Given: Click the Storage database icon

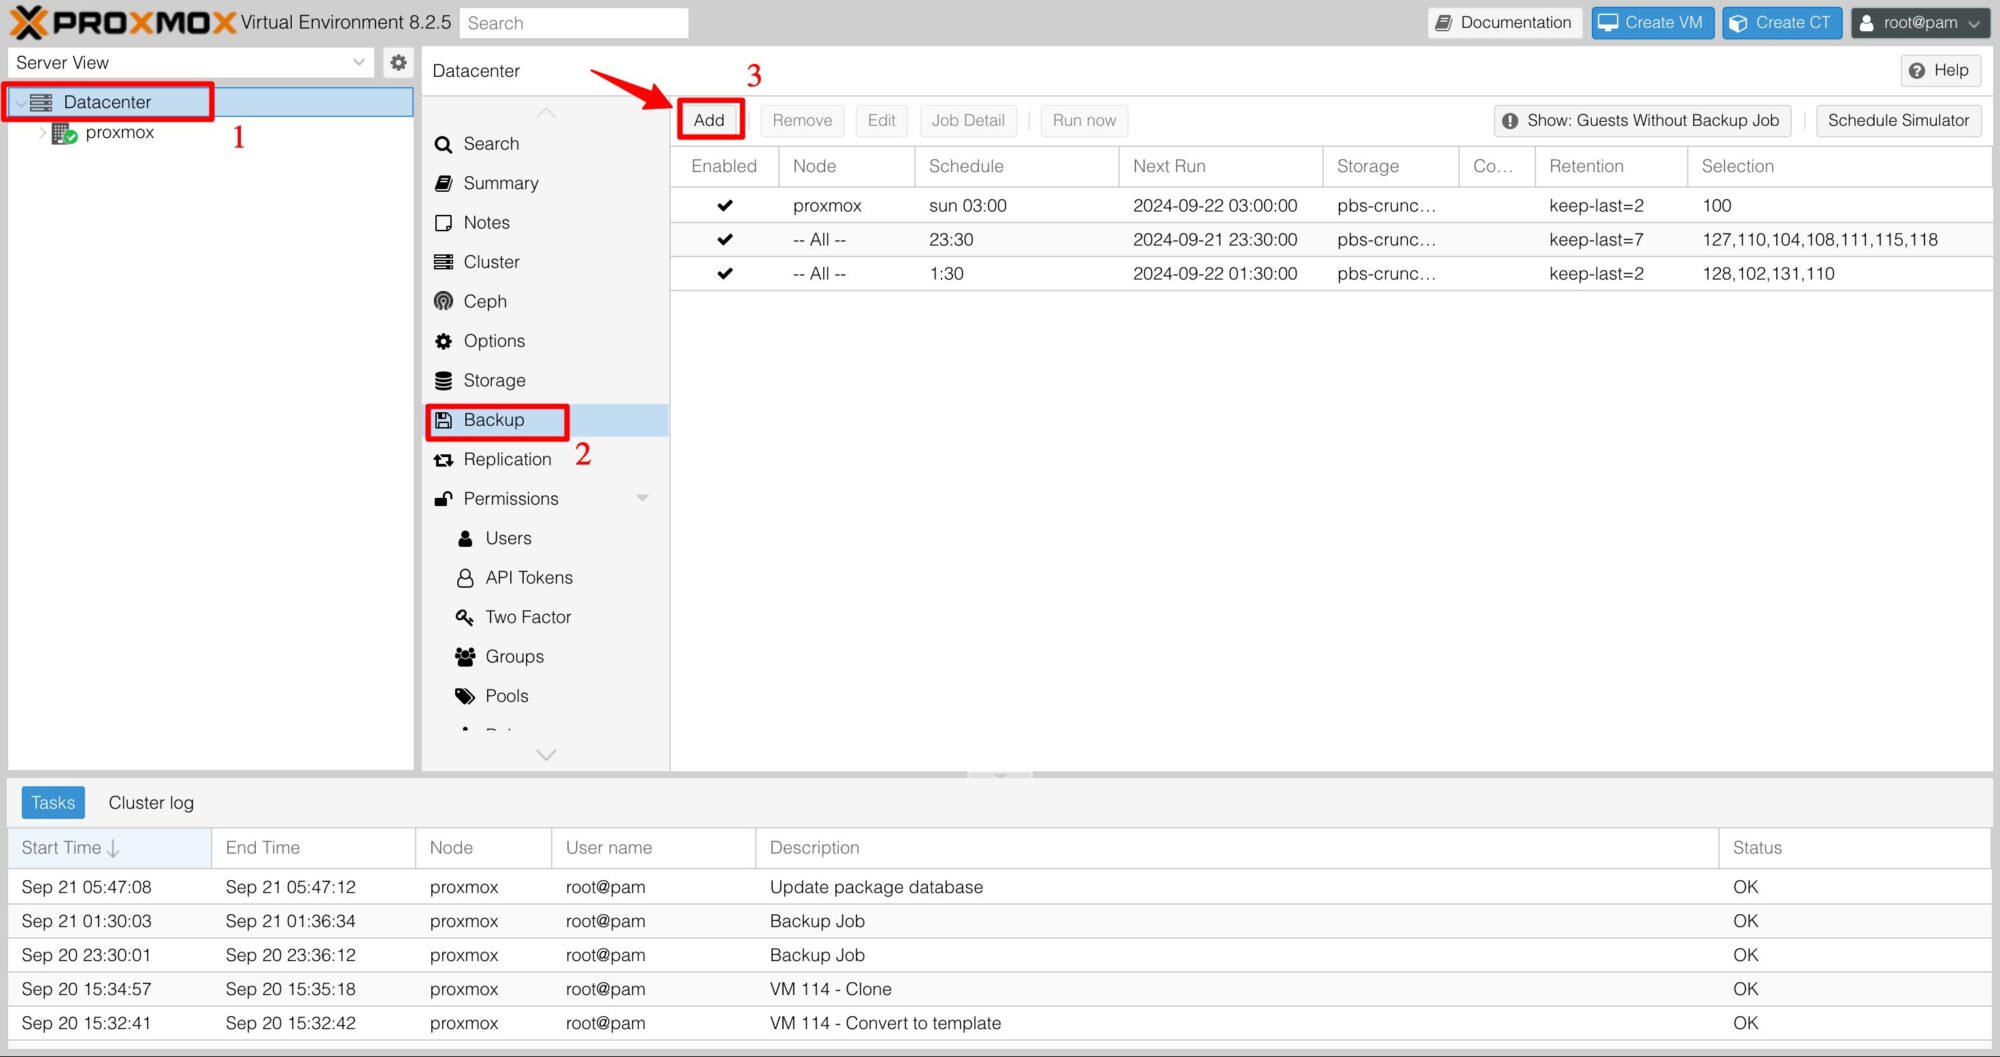Looking at the screenshot, I should tap(444, 381).
